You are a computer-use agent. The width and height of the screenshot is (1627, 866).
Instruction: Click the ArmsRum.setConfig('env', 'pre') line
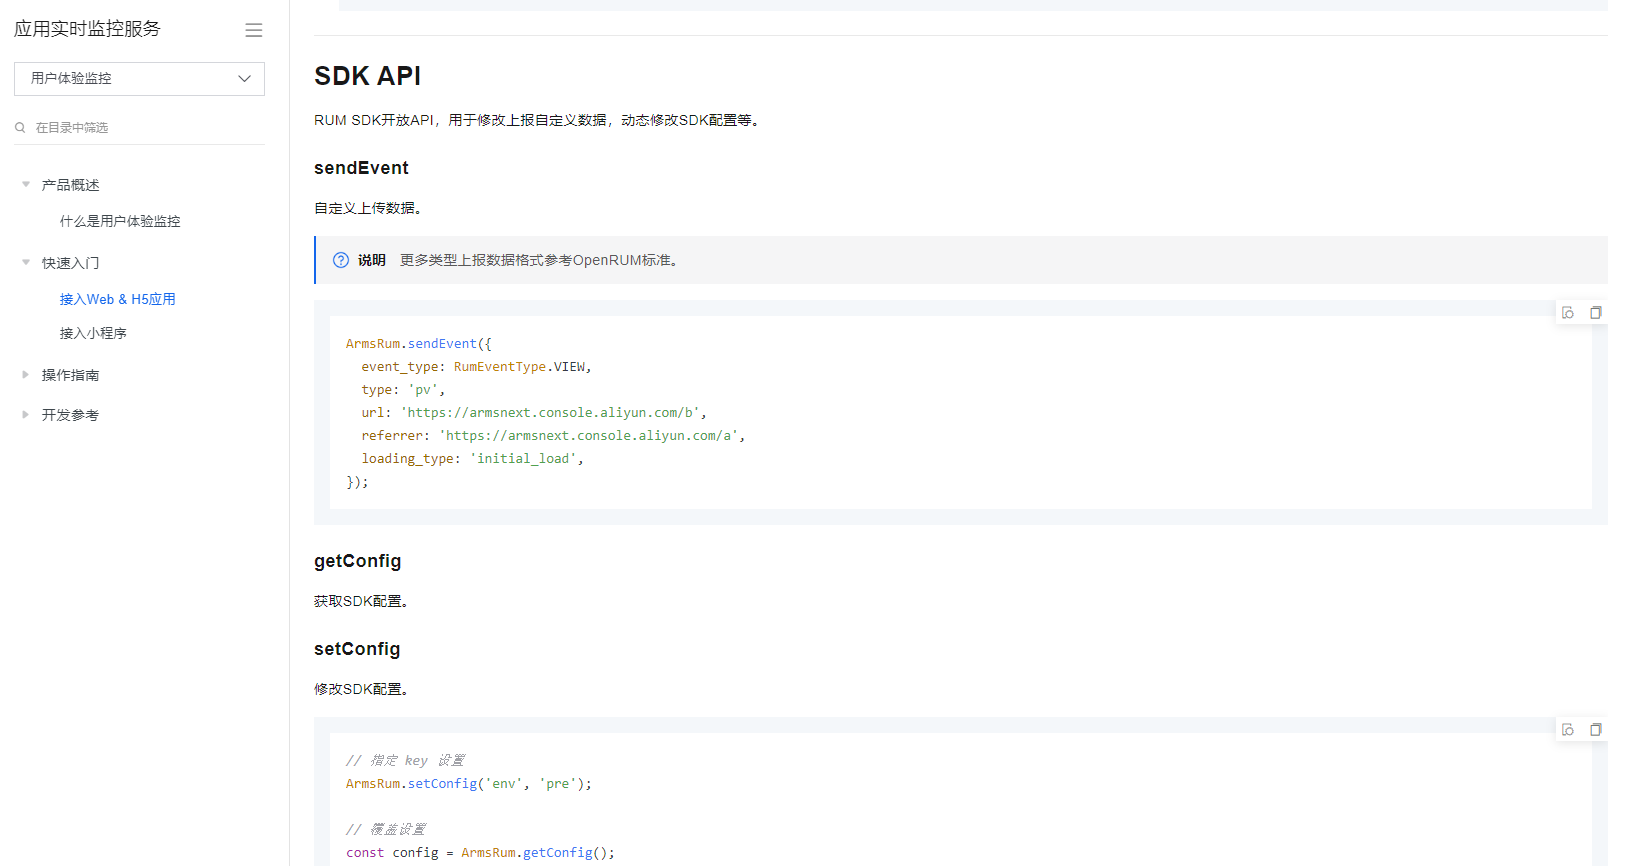click(x=469, y=784)
